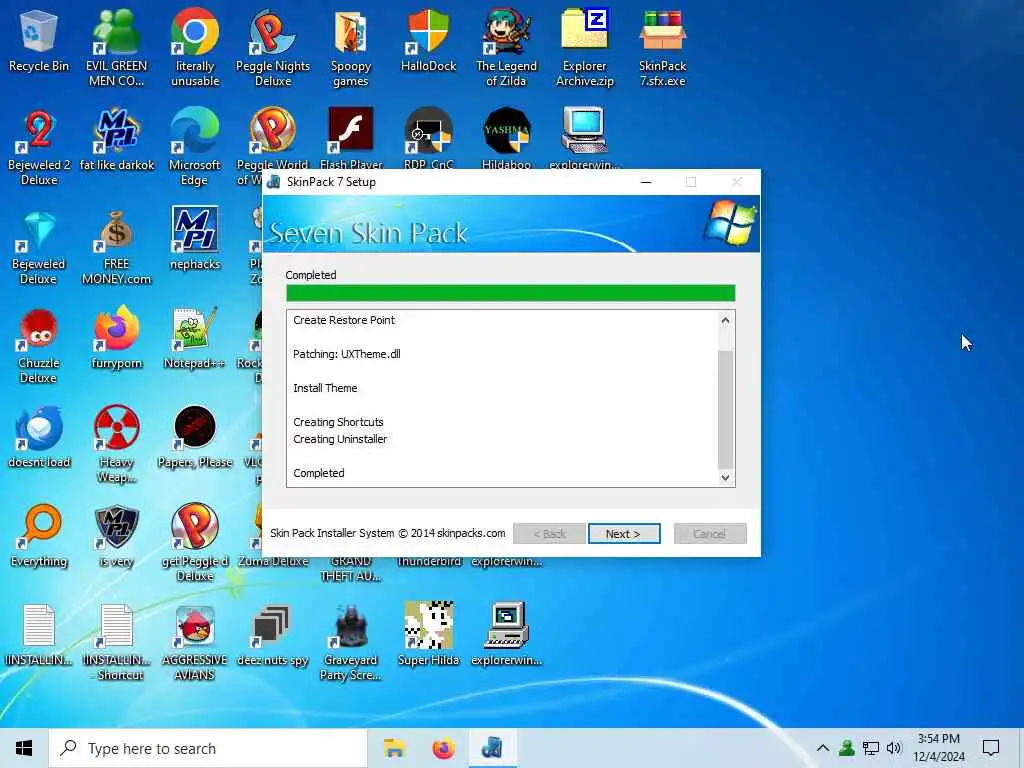Click the Cancel button in Setup

click(x=710, y=534)
